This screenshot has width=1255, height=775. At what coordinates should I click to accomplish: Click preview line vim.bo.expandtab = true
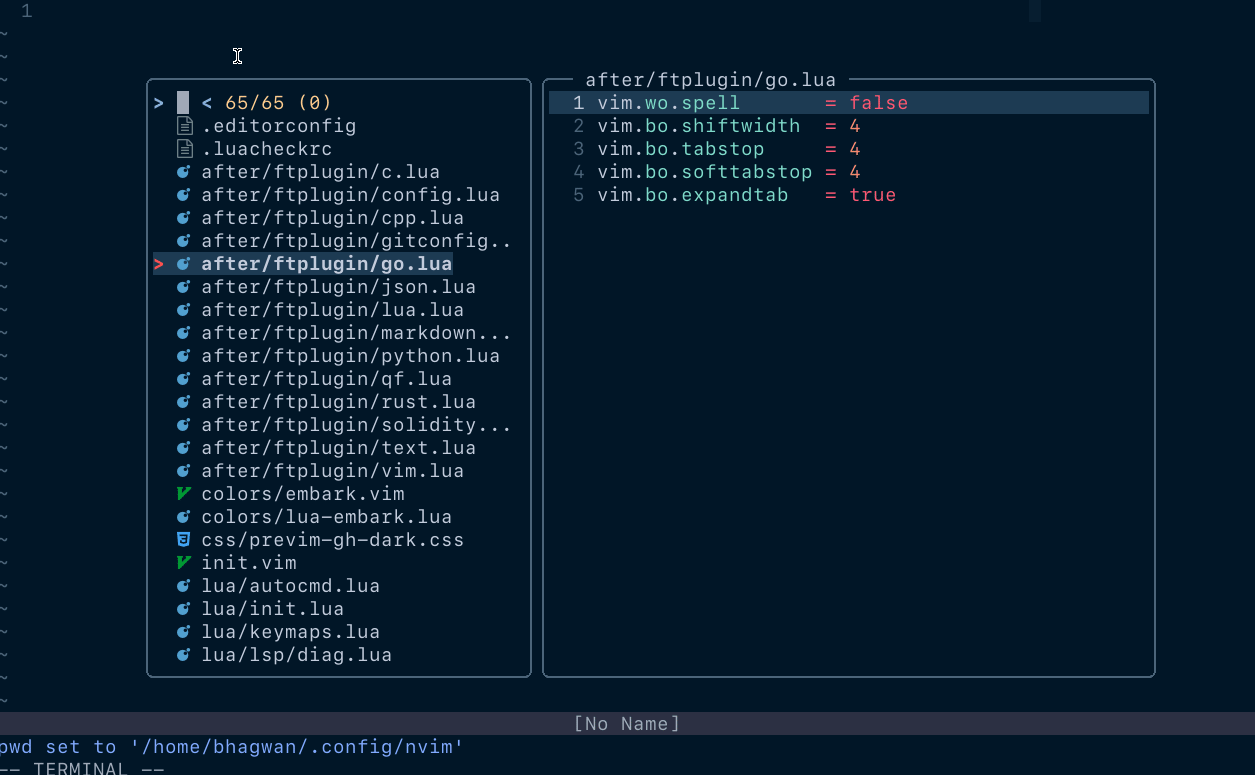coord(747,195)
